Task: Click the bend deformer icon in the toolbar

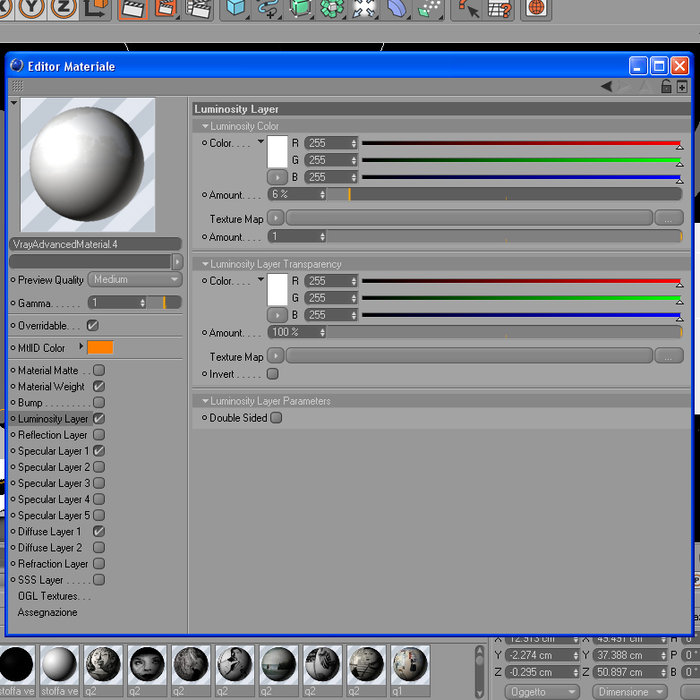Action: tap(396, 8)
